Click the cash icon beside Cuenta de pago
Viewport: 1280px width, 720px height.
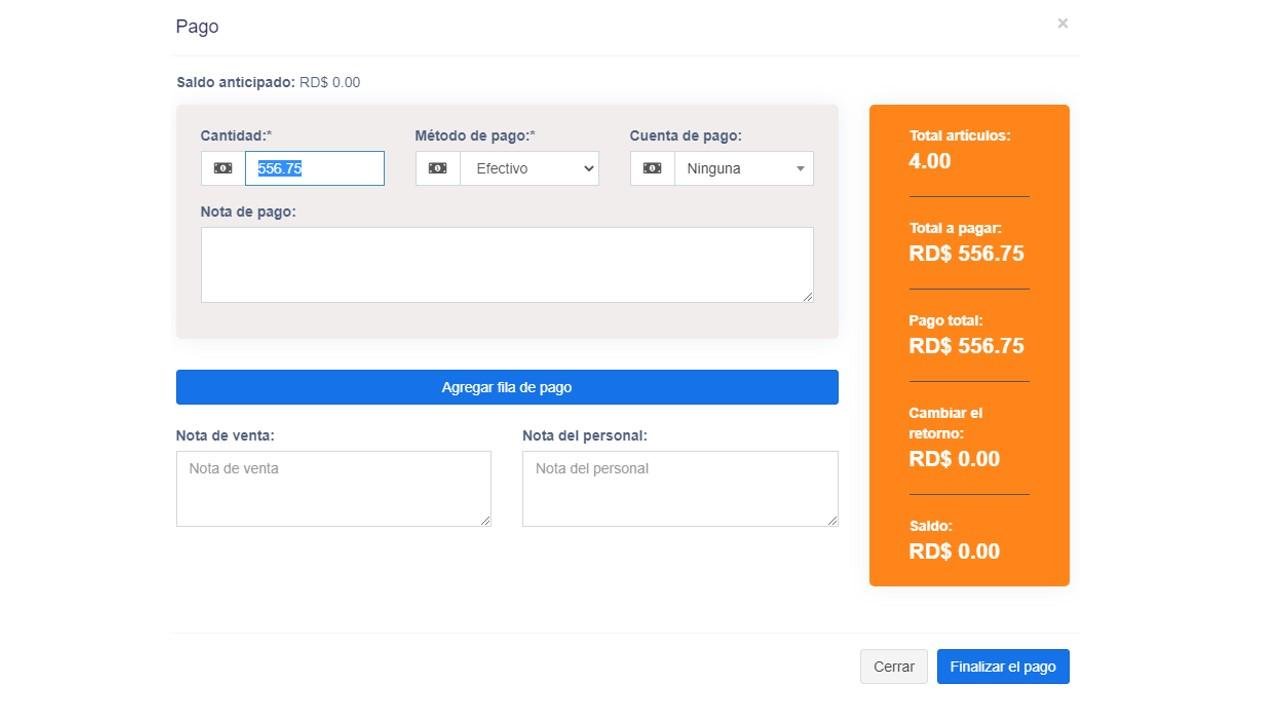click(652, 168)
